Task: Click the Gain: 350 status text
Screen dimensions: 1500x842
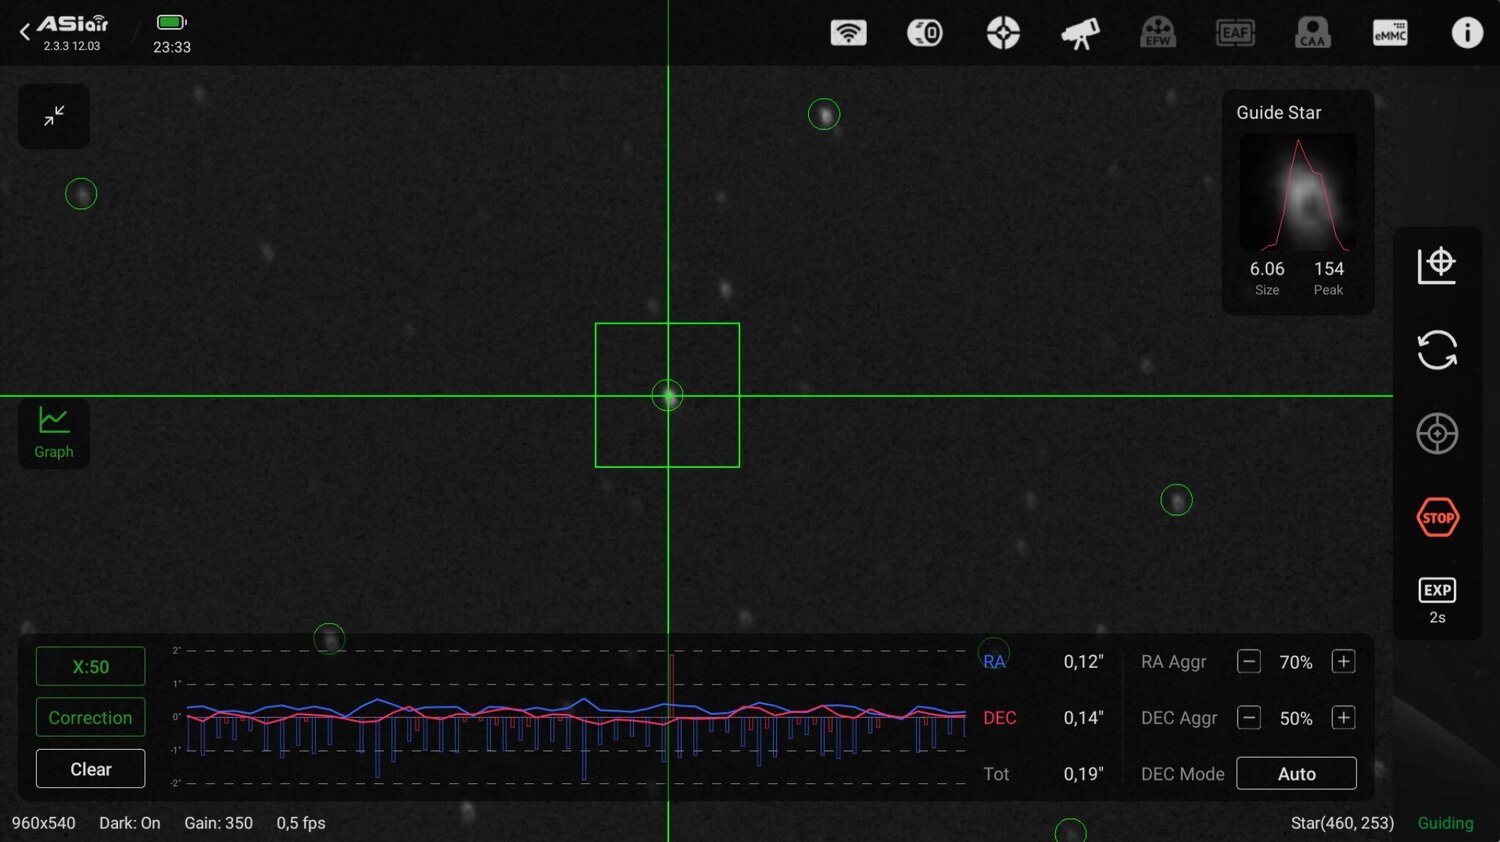Action: click(218, 823)
